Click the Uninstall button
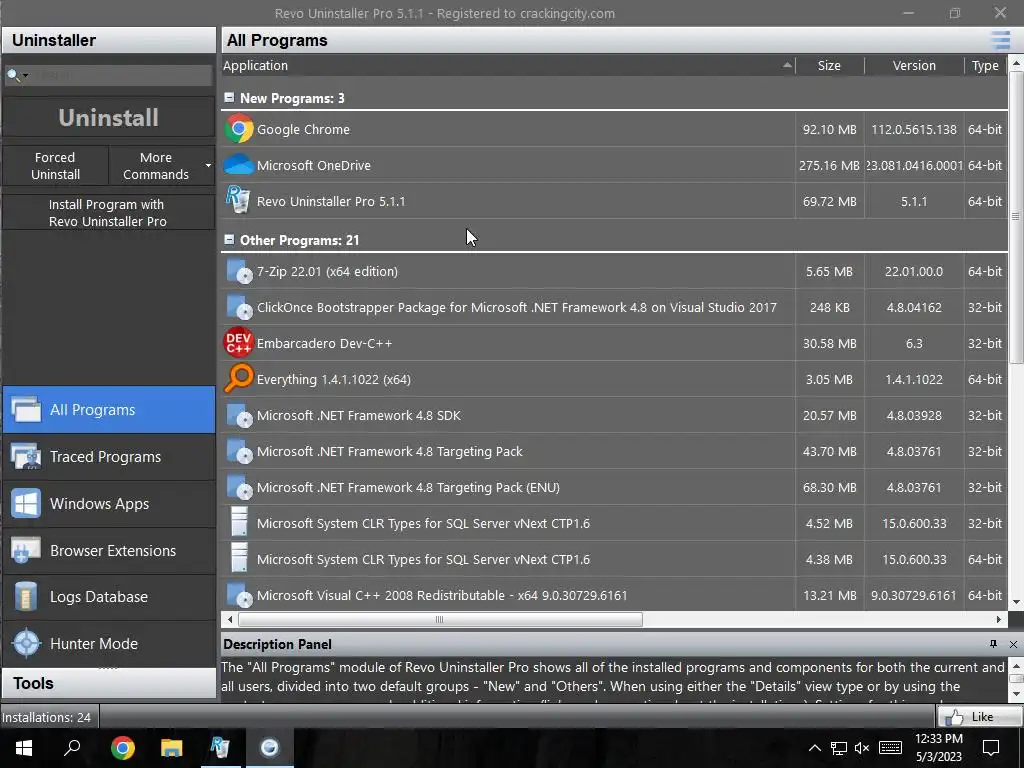This screenshot has width=1024, height=768. pyautogui.click(x=108, y=118)
